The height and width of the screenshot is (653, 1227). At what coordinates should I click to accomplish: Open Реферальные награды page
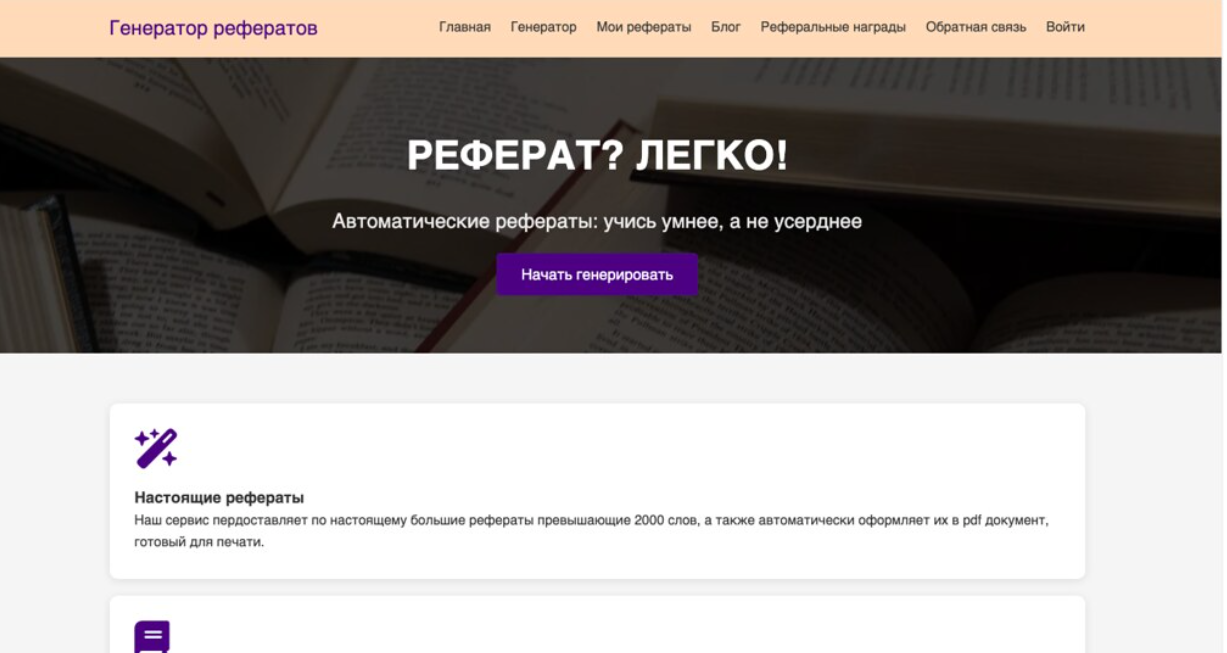832,27
